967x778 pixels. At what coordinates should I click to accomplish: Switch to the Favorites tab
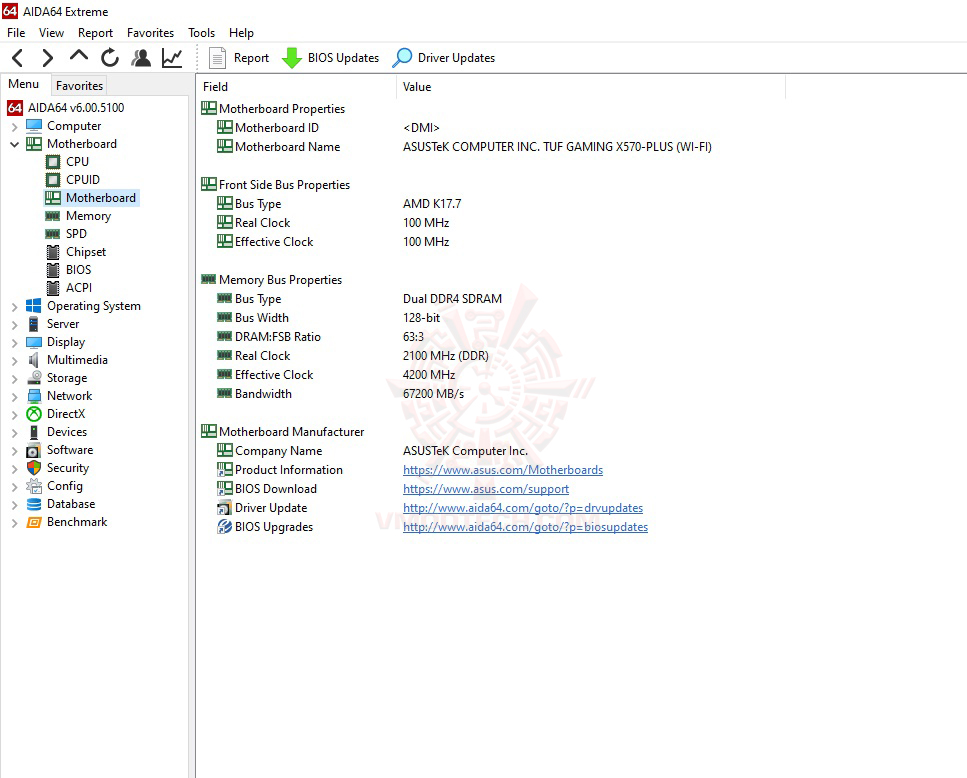79,86
